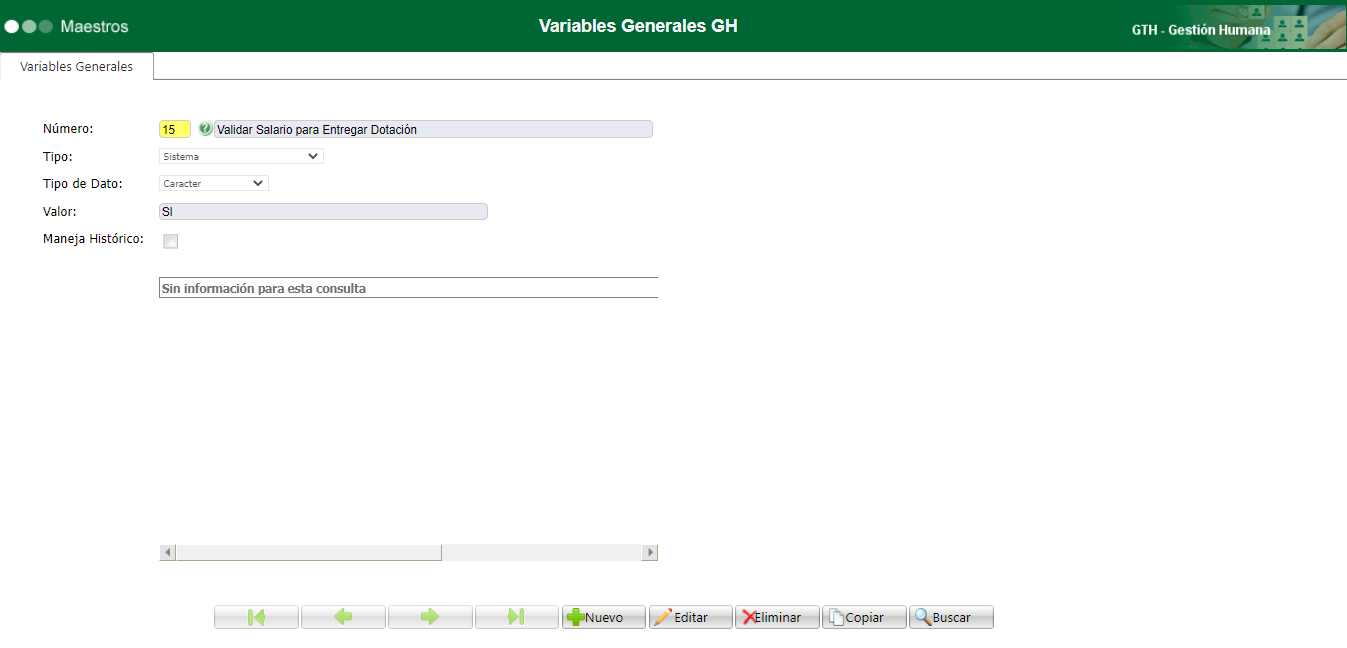Screen dimensions: 1347x648
Task: Delete the record with Eliminar
Action: tap(778, 617)
